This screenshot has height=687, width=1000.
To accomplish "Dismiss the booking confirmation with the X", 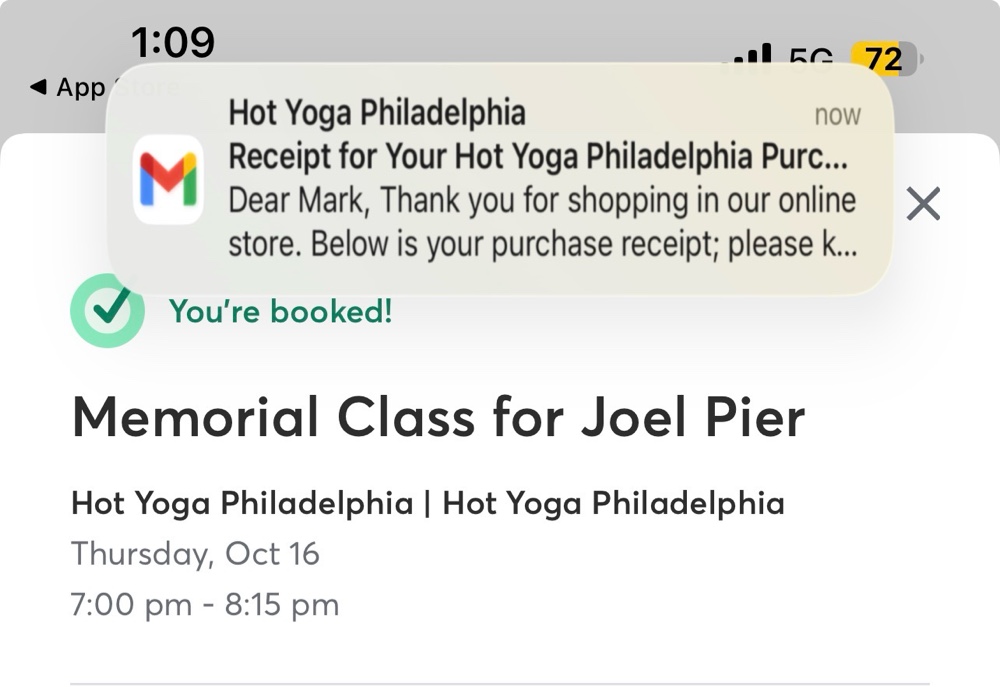I will pos(922,204).
